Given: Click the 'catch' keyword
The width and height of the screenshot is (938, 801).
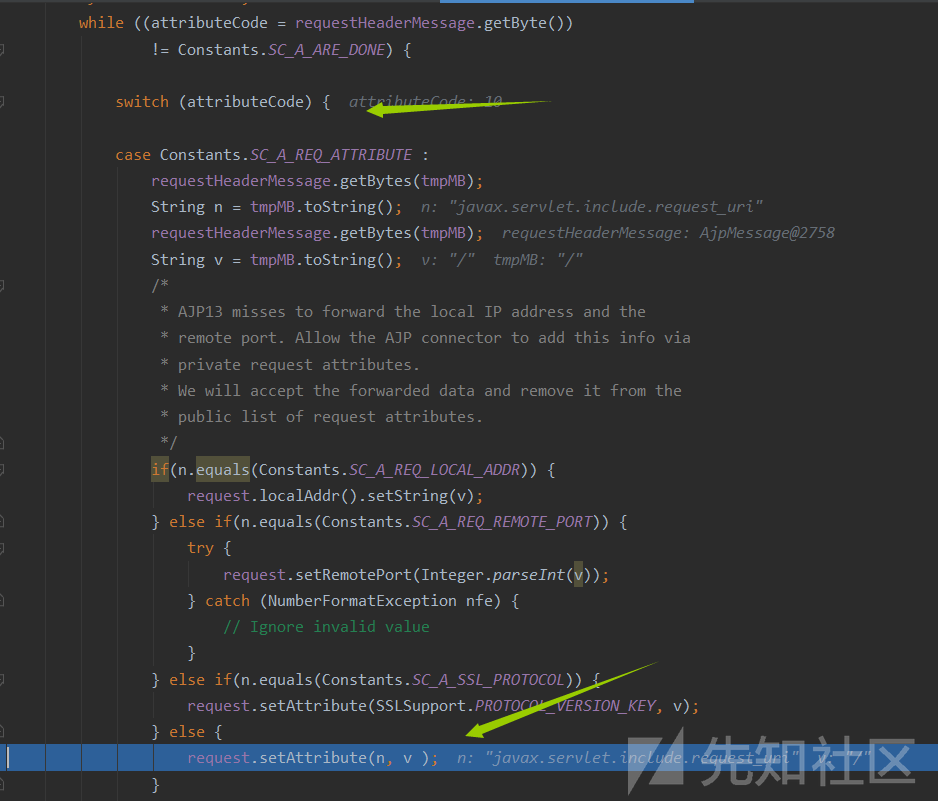Looking at the screenshot, I should [x=227, y=601].
